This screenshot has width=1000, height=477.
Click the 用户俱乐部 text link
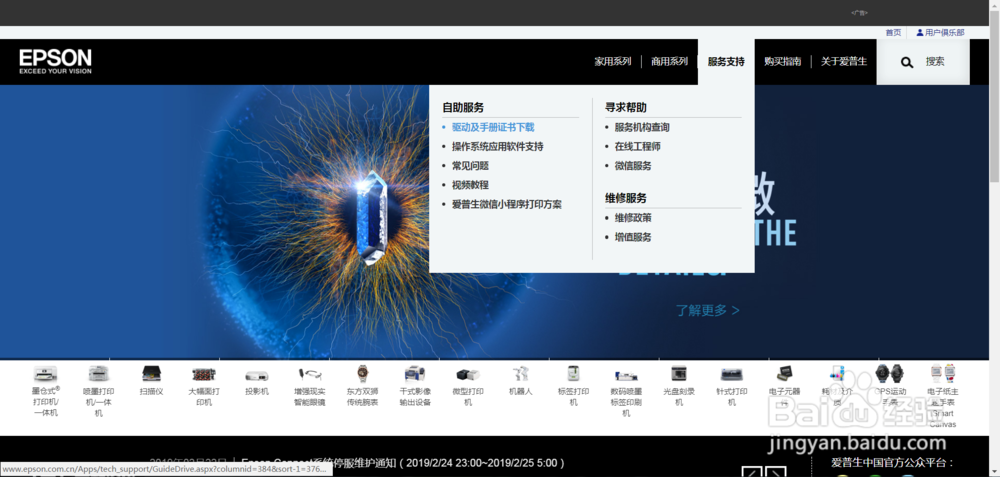(945, 33)
